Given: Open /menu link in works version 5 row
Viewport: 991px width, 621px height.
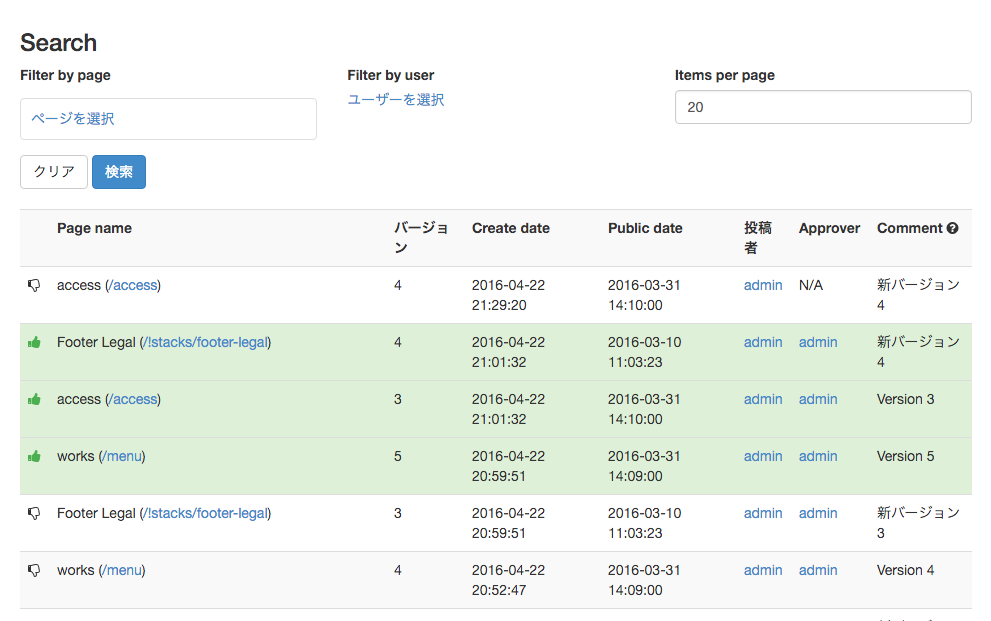Looking at the screenshot, I should [x=122, y=456].
